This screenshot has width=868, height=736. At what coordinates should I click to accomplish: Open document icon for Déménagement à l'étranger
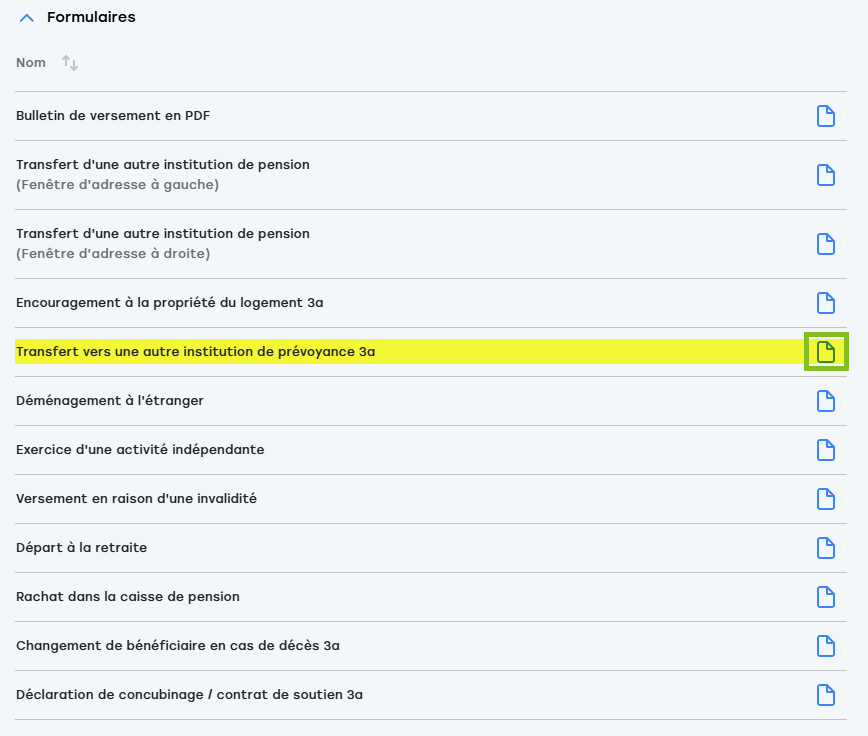826,401
